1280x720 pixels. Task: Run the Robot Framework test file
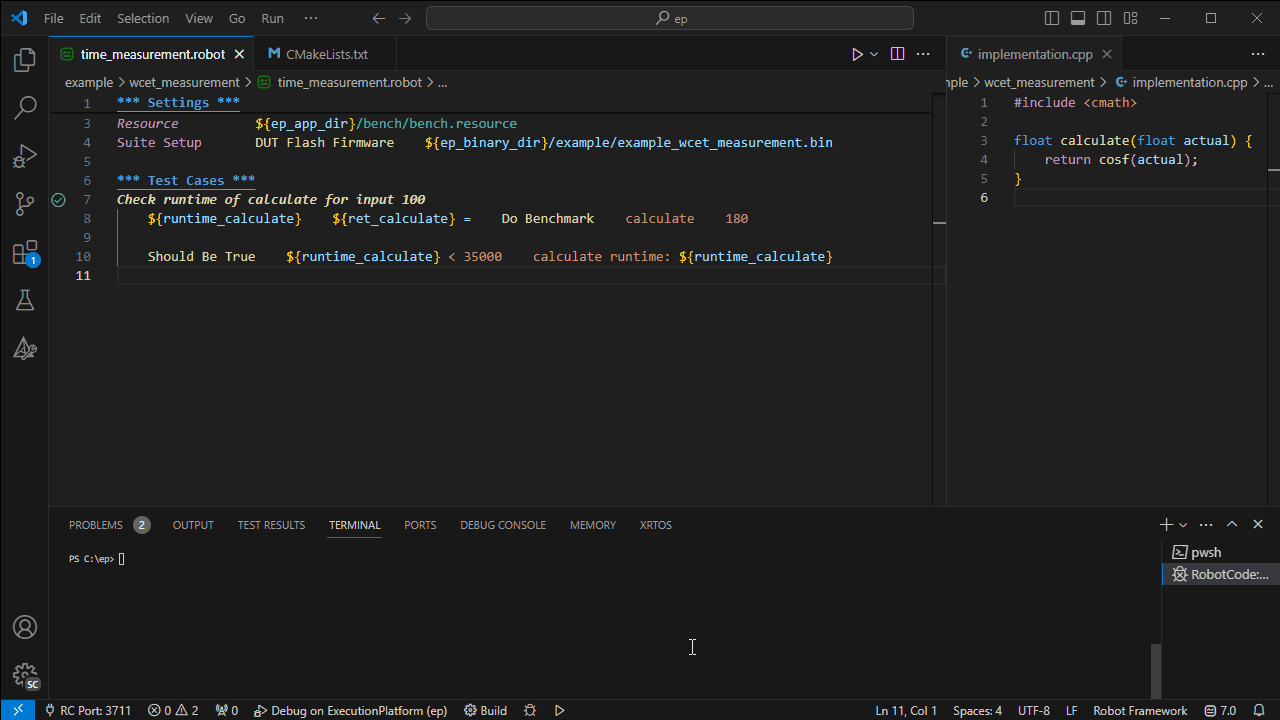point(857,53)
